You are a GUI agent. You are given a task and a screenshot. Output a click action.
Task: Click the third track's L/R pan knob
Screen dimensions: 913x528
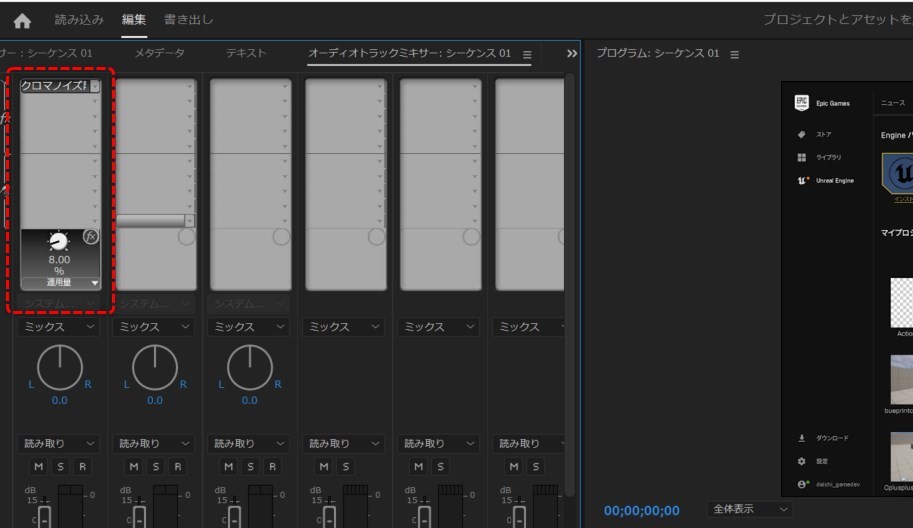tap(250, 367)
